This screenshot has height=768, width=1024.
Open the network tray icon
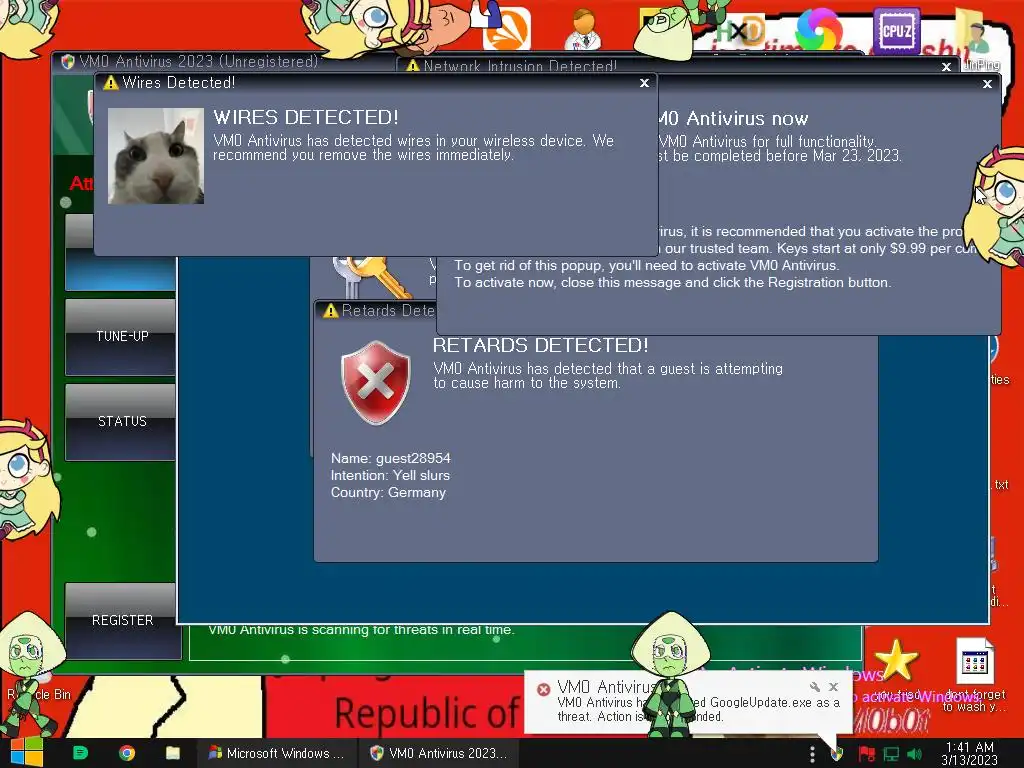point(891,754)
